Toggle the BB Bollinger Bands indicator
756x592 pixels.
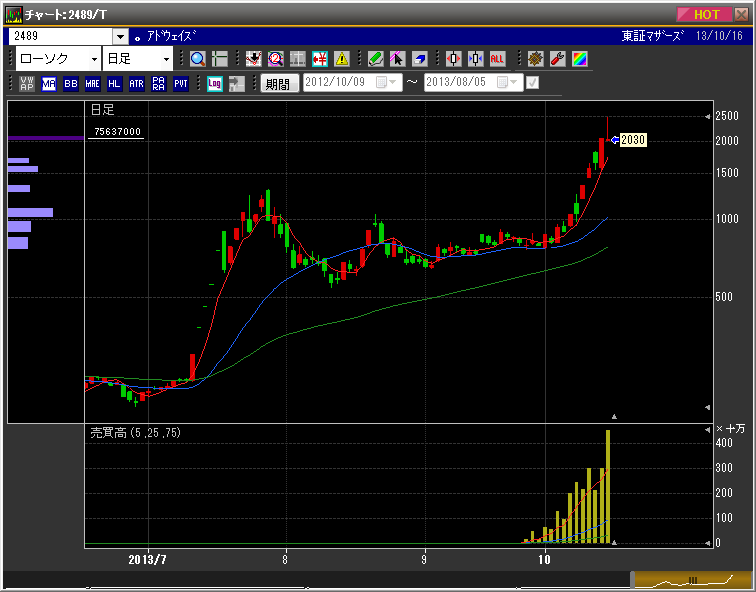71,84
